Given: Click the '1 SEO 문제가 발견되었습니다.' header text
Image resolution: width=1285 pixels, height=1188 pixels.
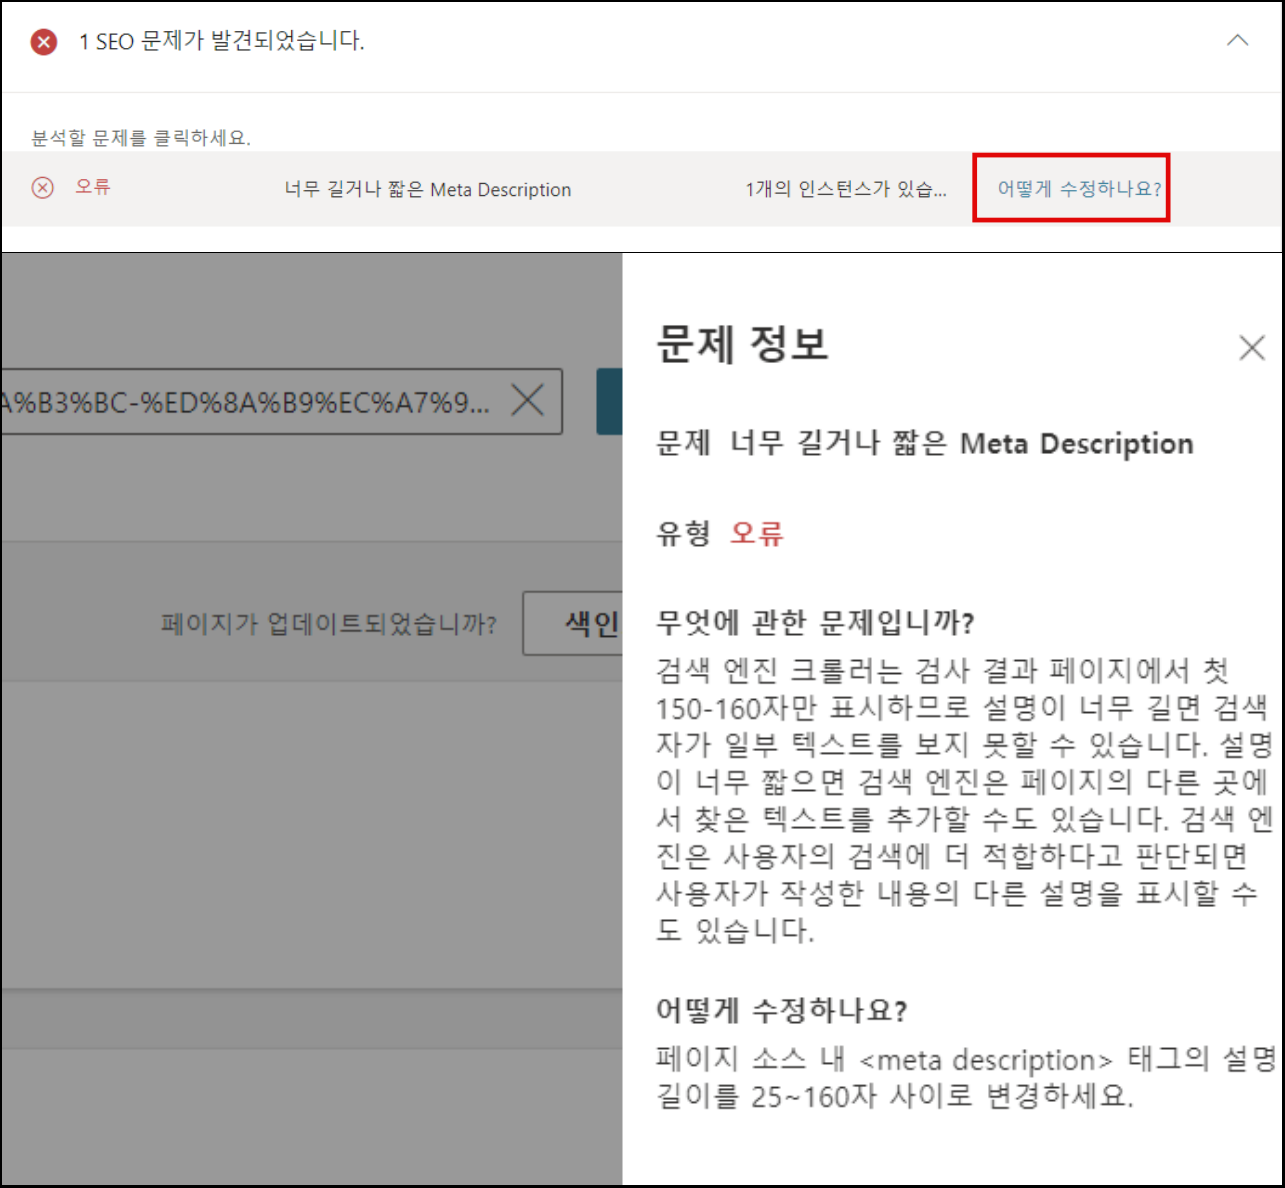Looking at the screenshot, I should 221,41.
